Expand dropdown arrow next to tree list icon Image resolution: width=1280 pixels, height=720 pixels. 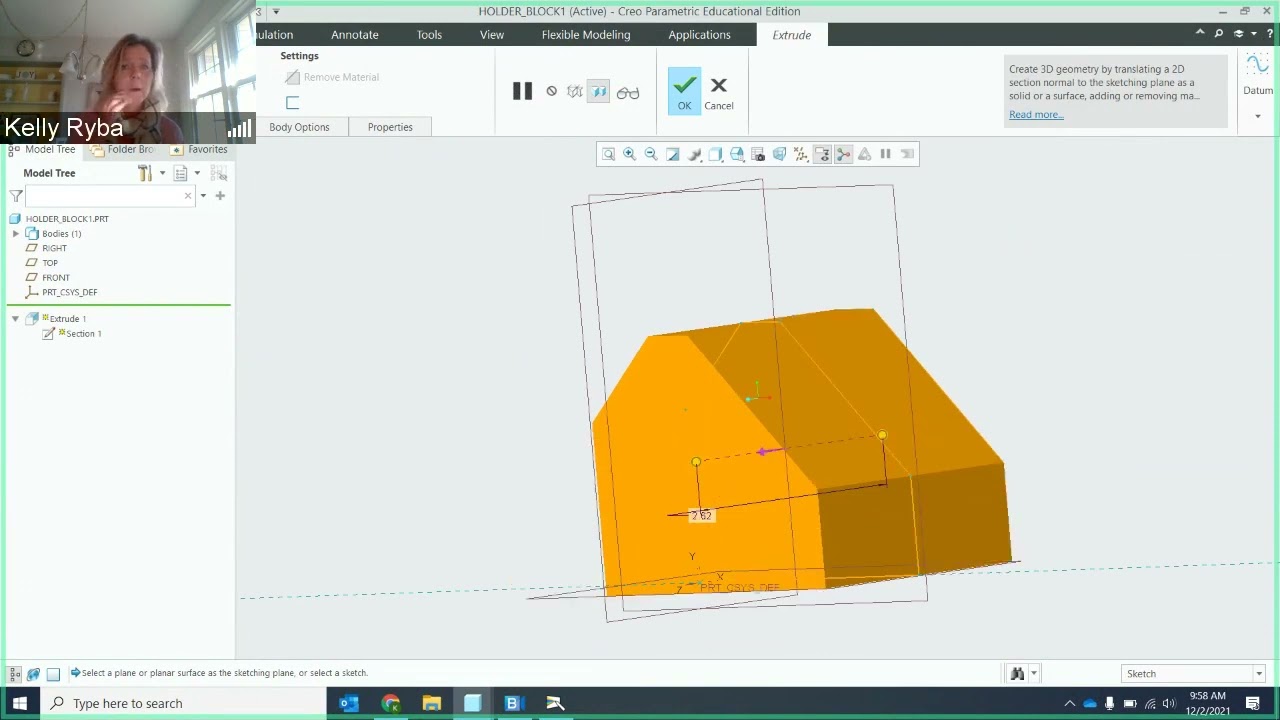pos(197,174)
